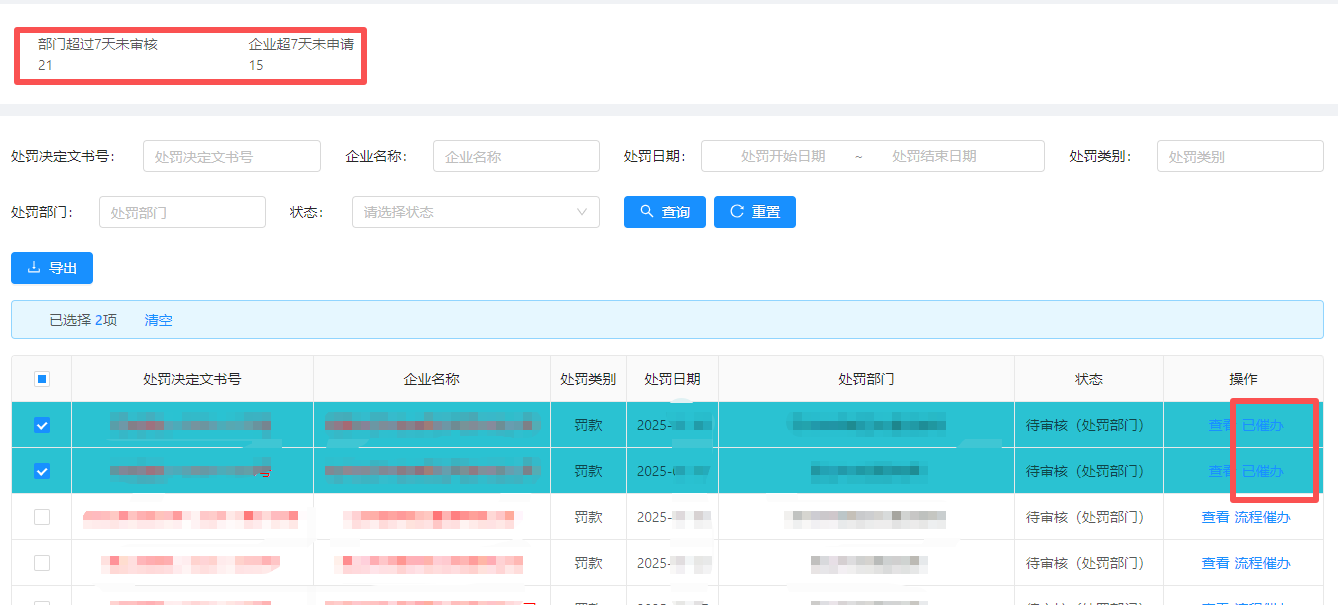This screenshot has height=605, width=1338.
Task: Check the fourth table row checkbox
Action: pyautogui.click(x=42, y=563)
